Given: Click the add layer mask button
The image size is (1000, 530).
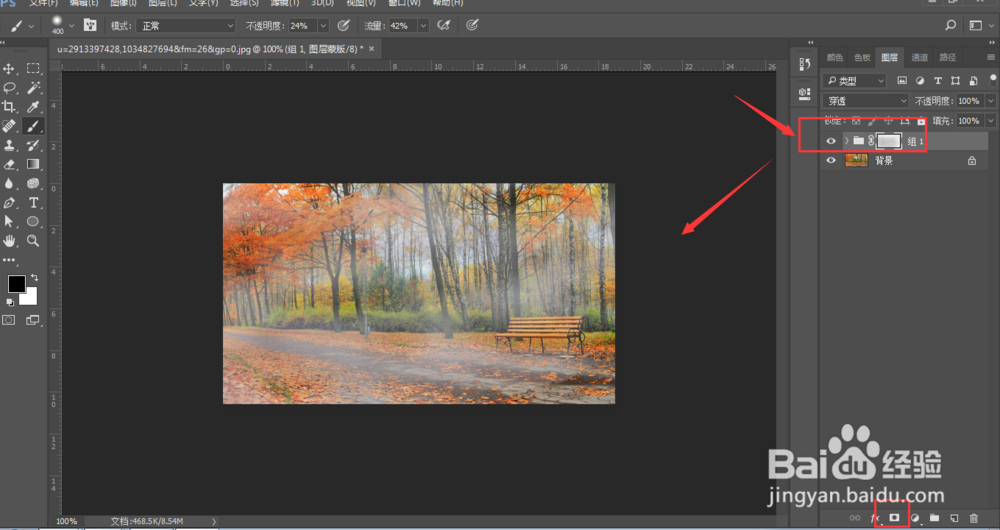Looking at the screenshot, I should [x=894, y=518].
